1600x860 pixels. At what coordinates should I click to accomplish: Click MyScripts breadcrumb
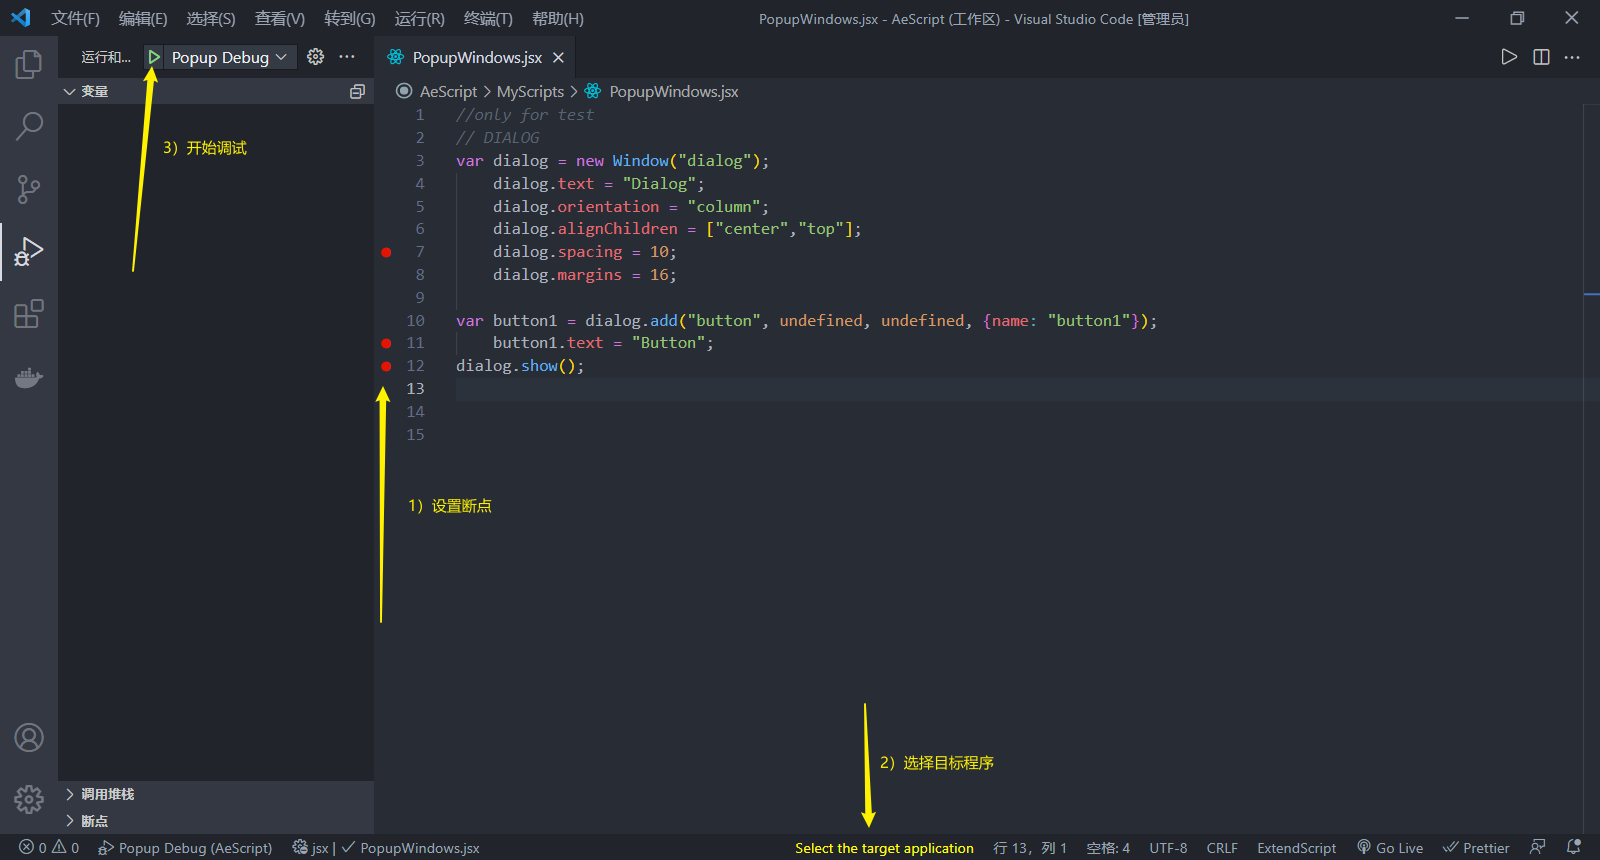click(530, 91)
